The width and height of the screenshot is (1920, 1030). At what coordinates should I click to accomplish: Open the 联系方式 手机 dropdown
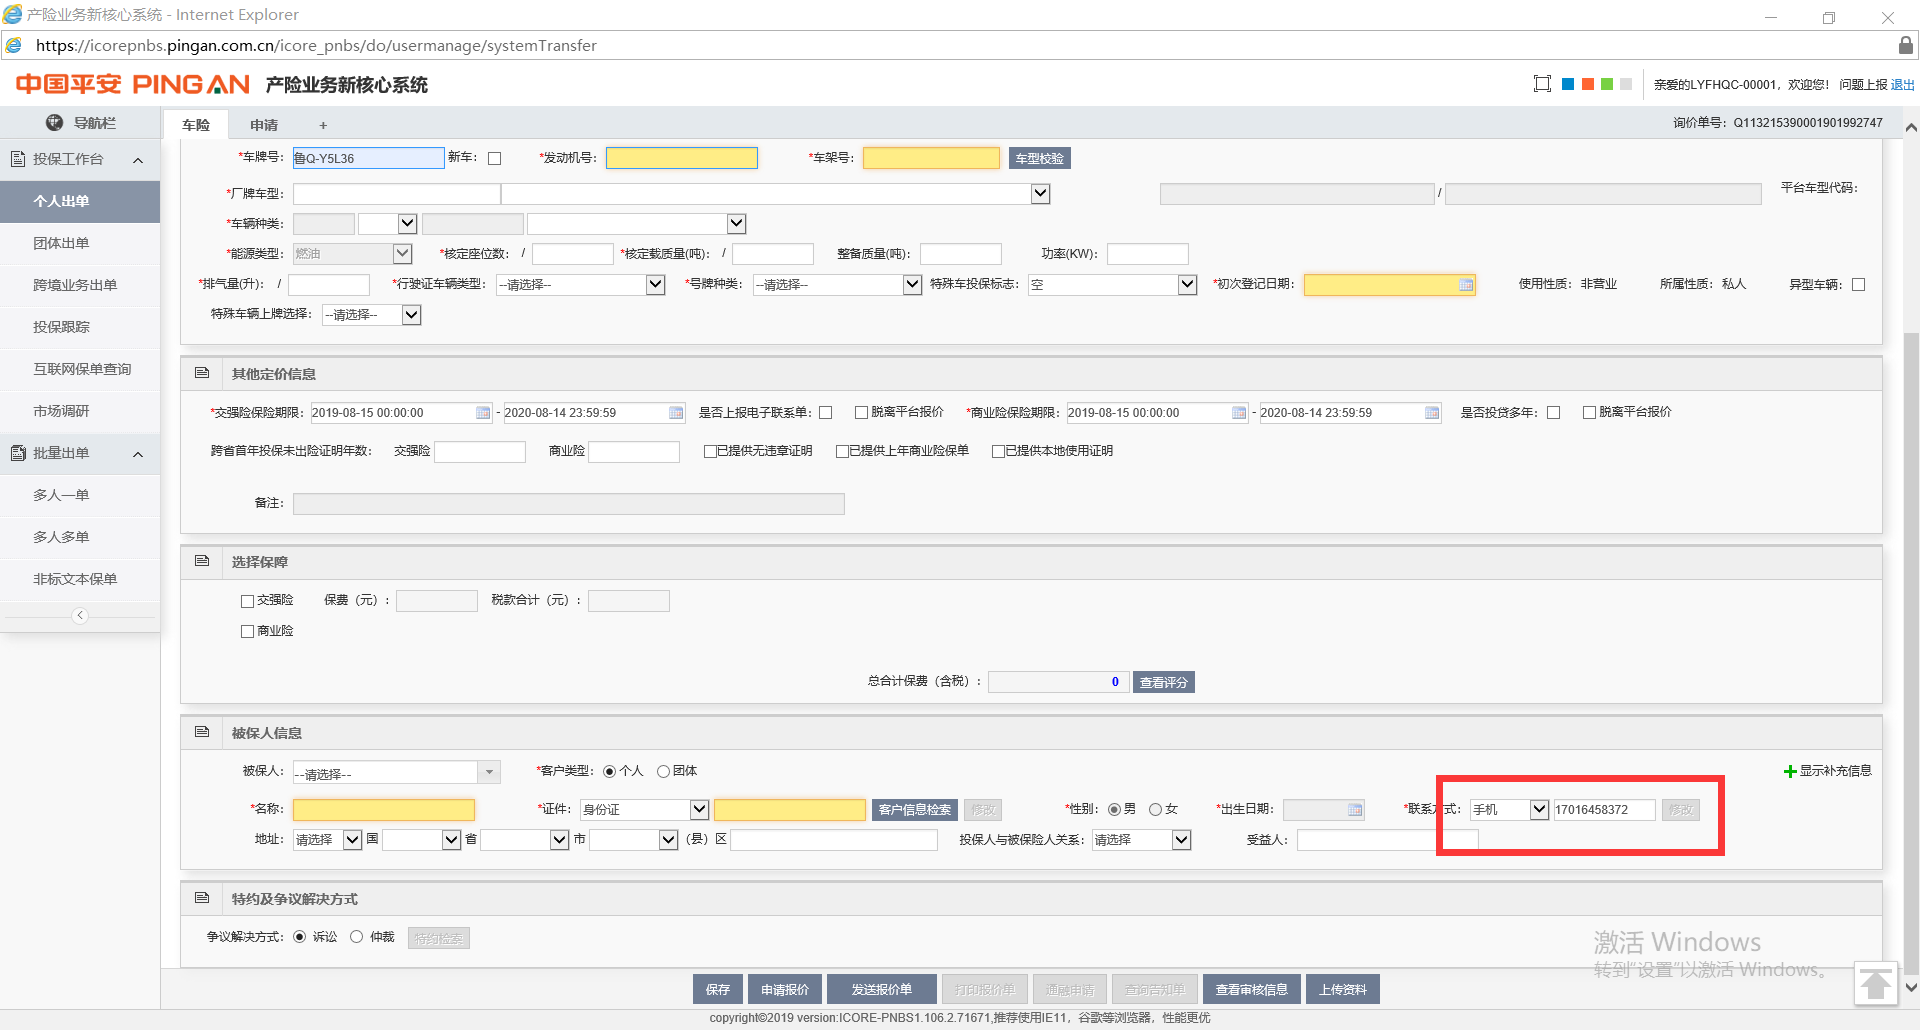point(1539,810)
